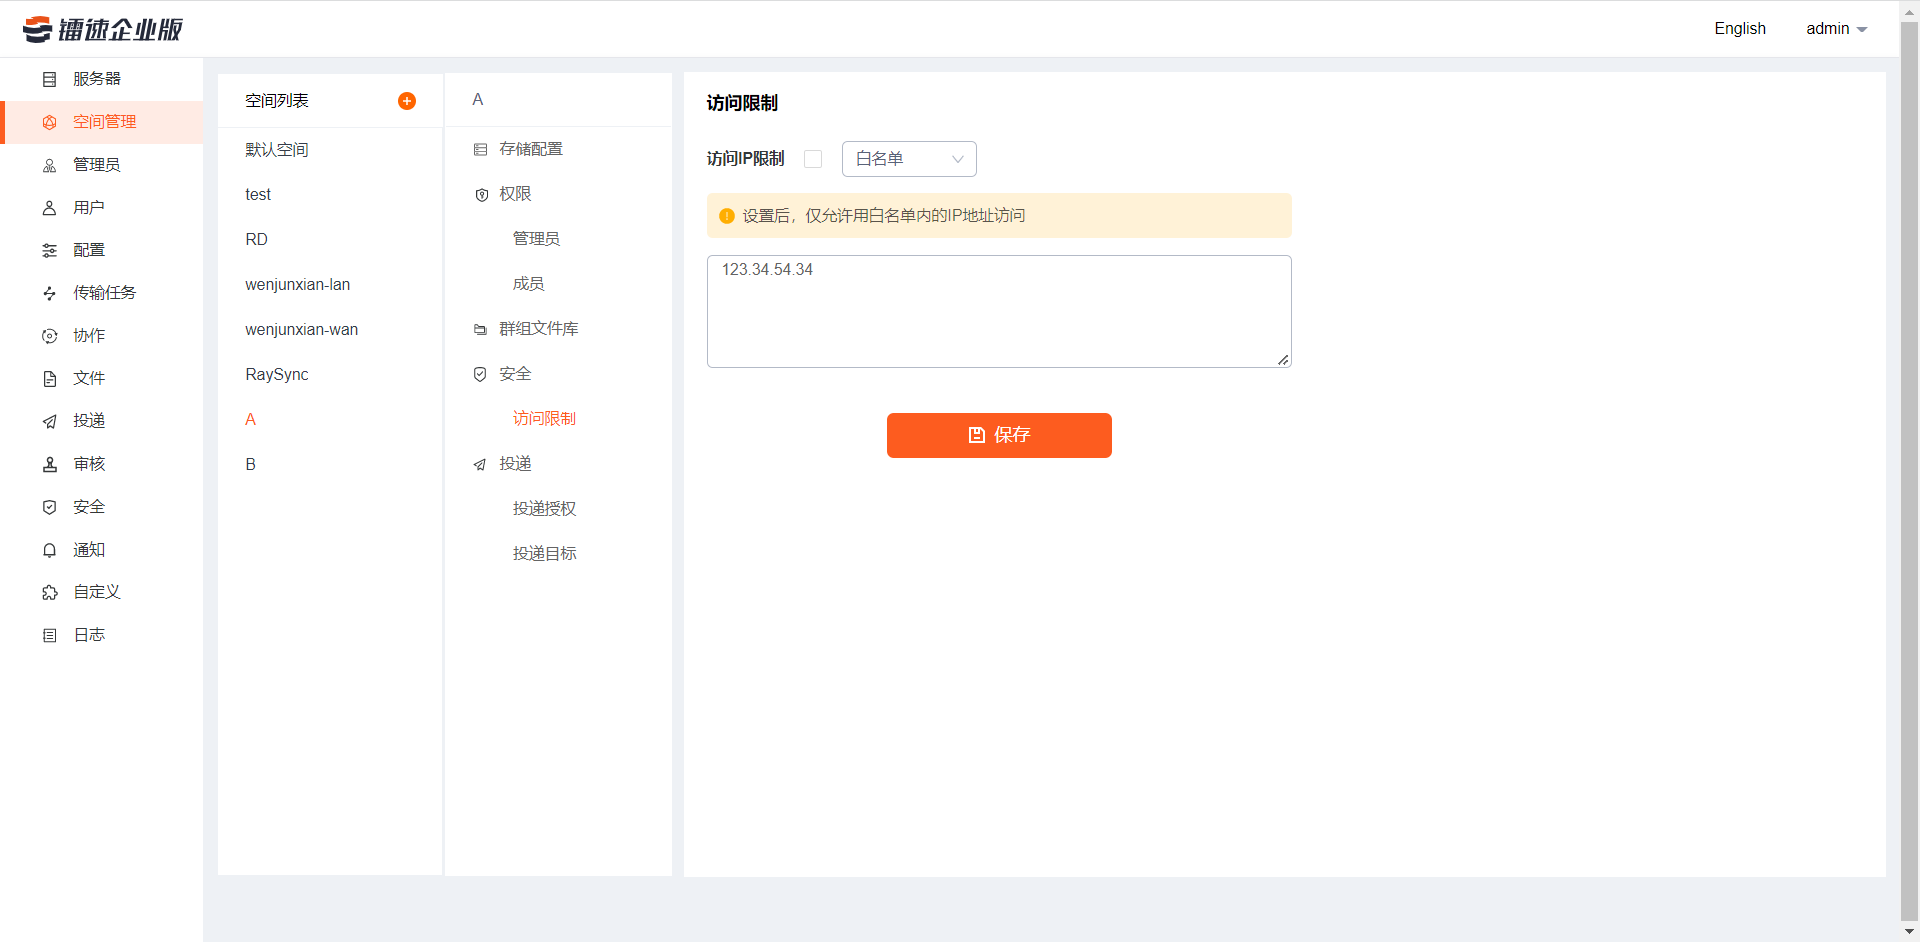
Task: Open 用户 via its sidebar icon
Action: (49, 208)
